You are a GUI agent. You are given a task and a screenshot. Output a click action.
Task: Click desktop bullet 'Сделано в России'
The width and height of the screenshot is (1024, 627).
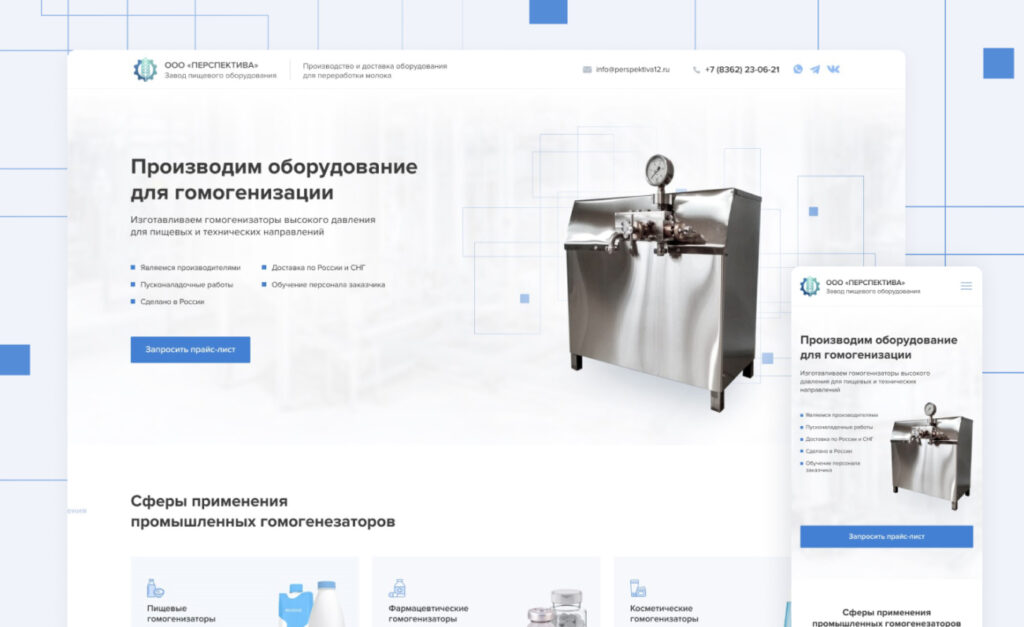pos(172,301)
